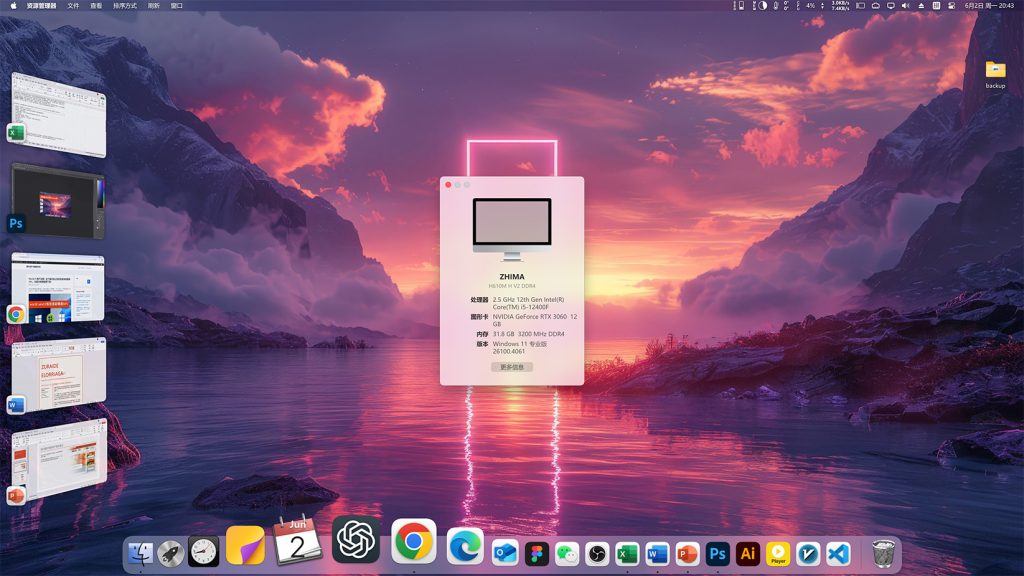Launch Adobe Illustrator from the dock
This screenshot has width=1024, height=576.
point(747,554)
